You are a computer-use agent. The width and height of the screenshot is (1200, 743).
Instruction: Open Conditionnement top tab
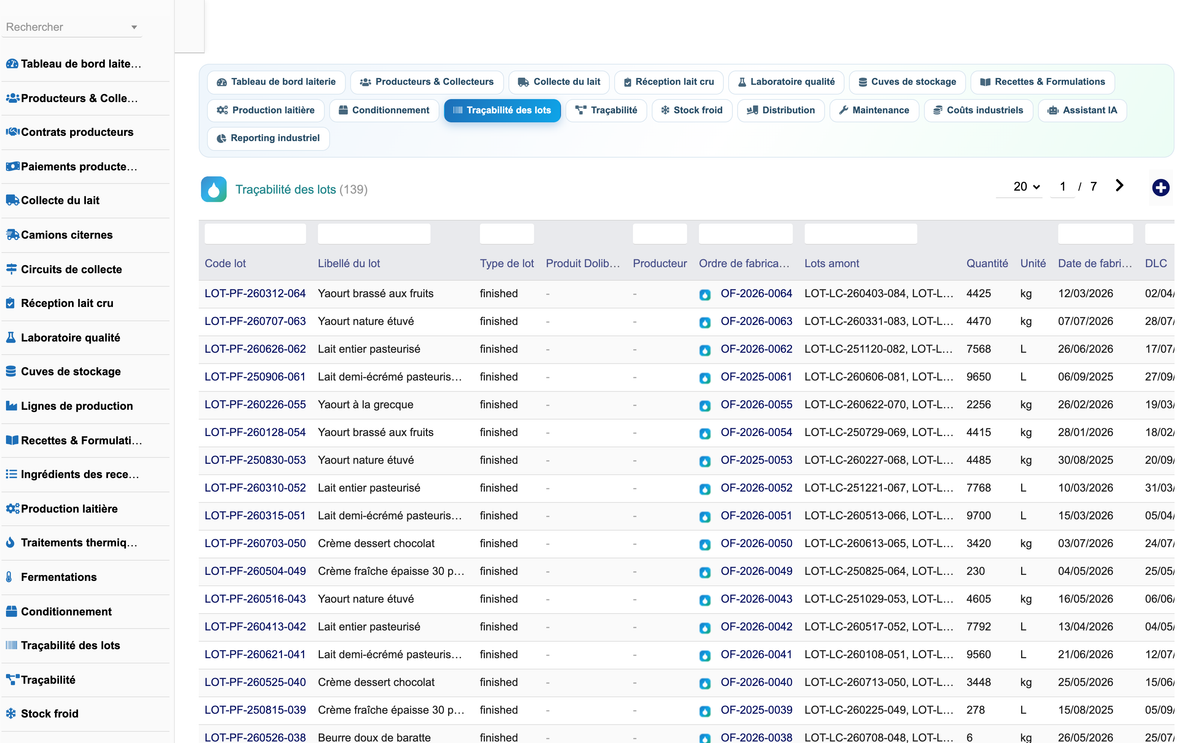(x=384, y=110)
